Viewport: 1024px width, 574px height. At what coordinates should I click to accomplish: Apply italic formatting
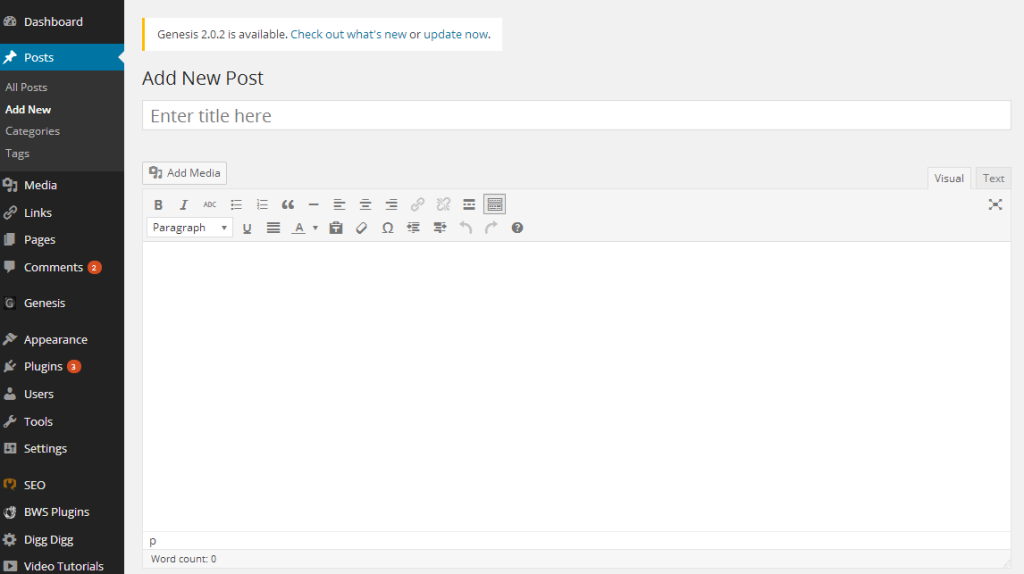click(184, 205)
